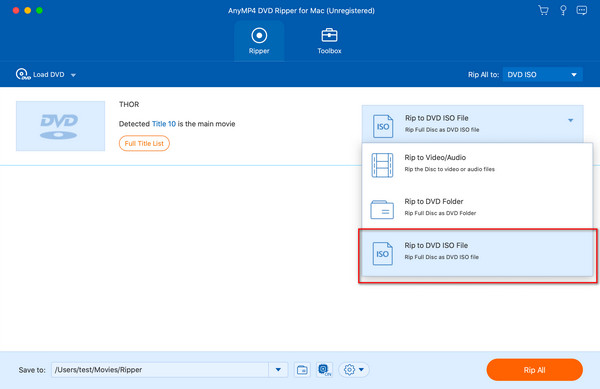600x389 pixels.
Task: Open the feedback message icon
Action: [582, 10]
